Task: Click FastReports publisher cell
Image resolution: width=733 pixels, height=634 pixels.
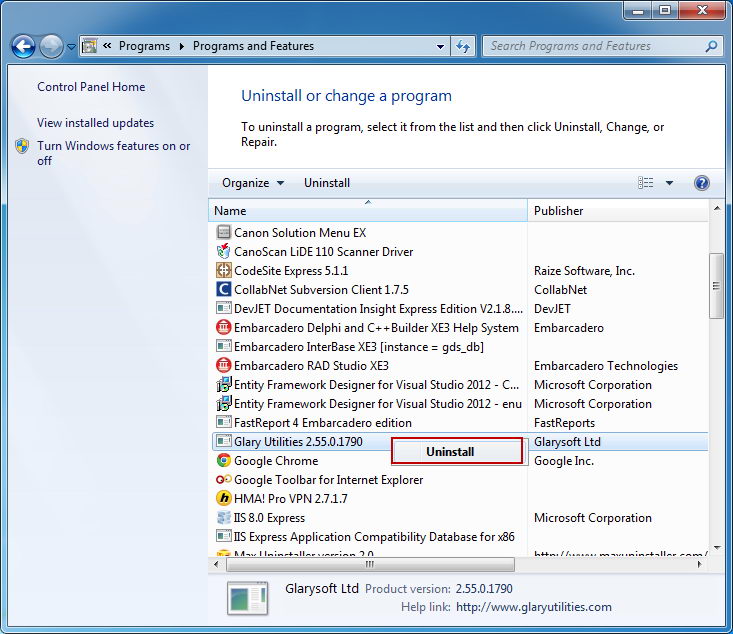Action: point(564,423)
